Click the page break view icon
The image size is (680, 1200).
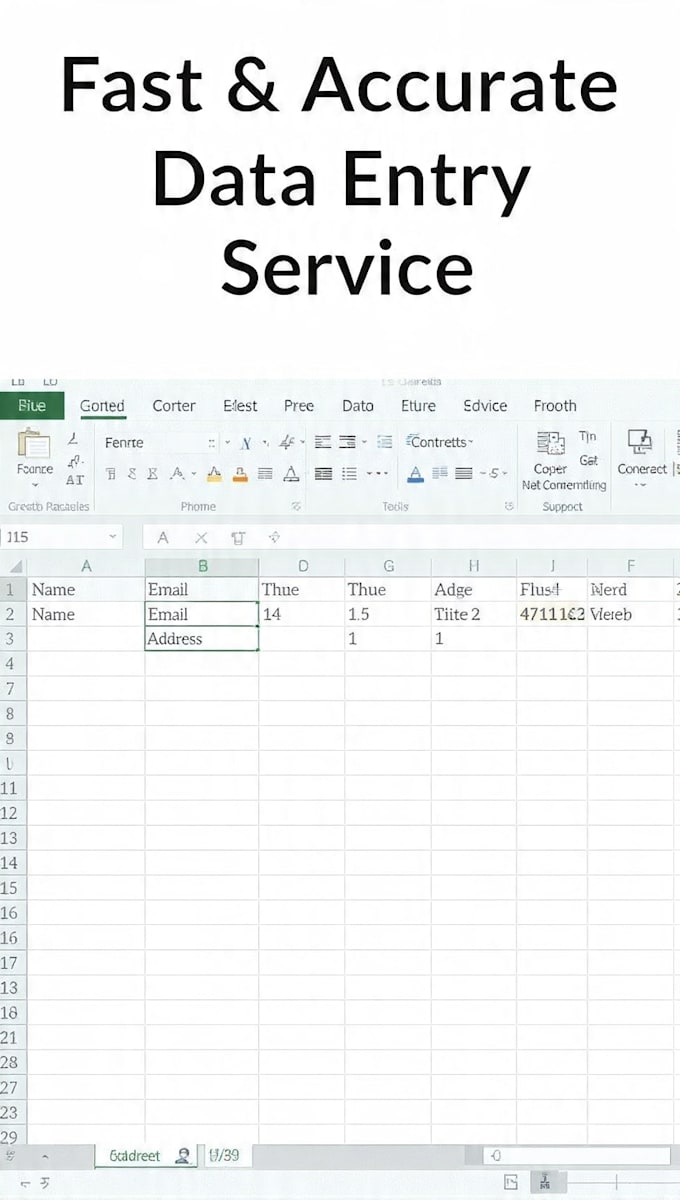(545, 1183)
